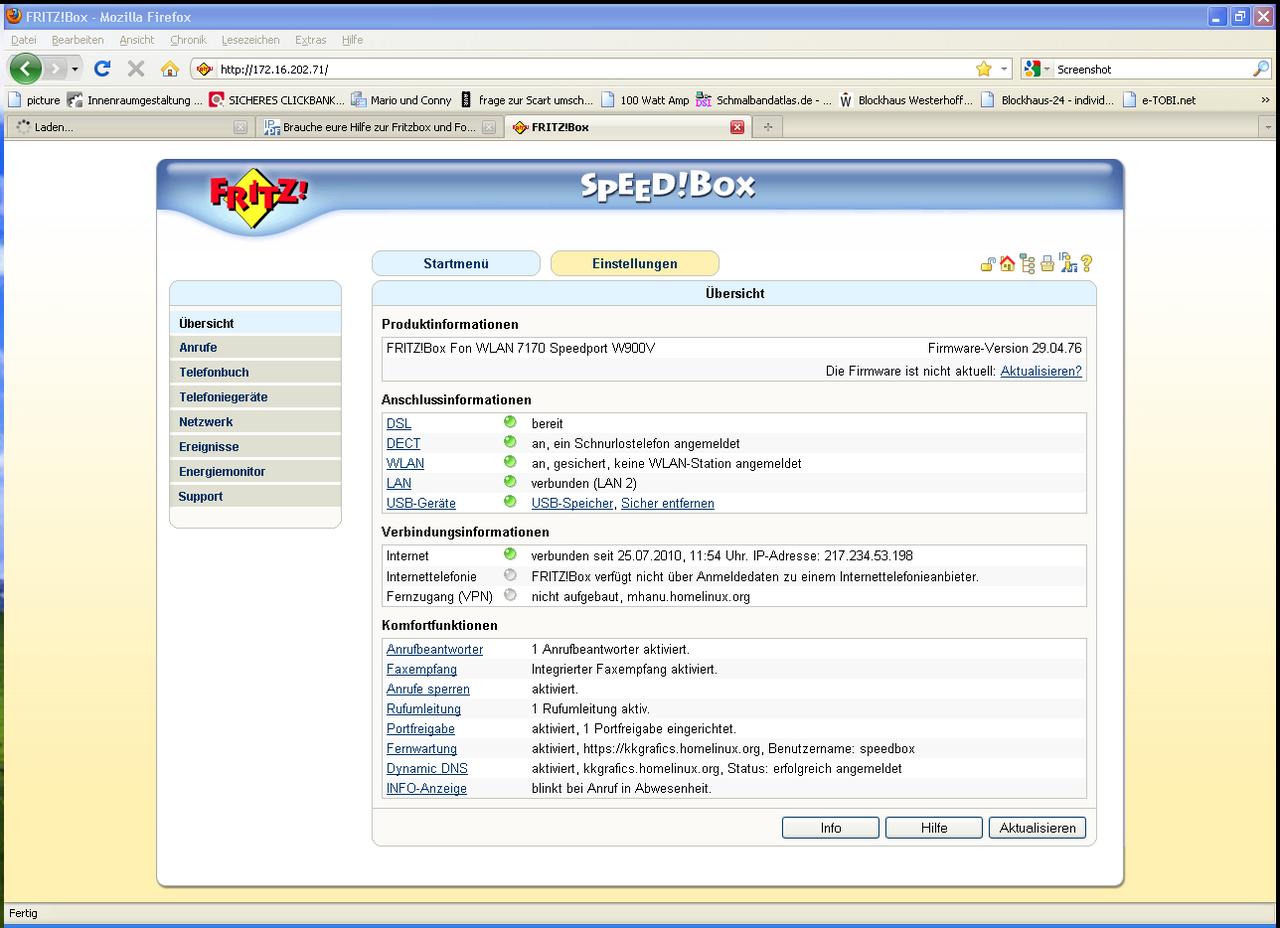Click the printer icon in the page toolbar
The image size is (1280, 928).
(x=1047, y=264)
